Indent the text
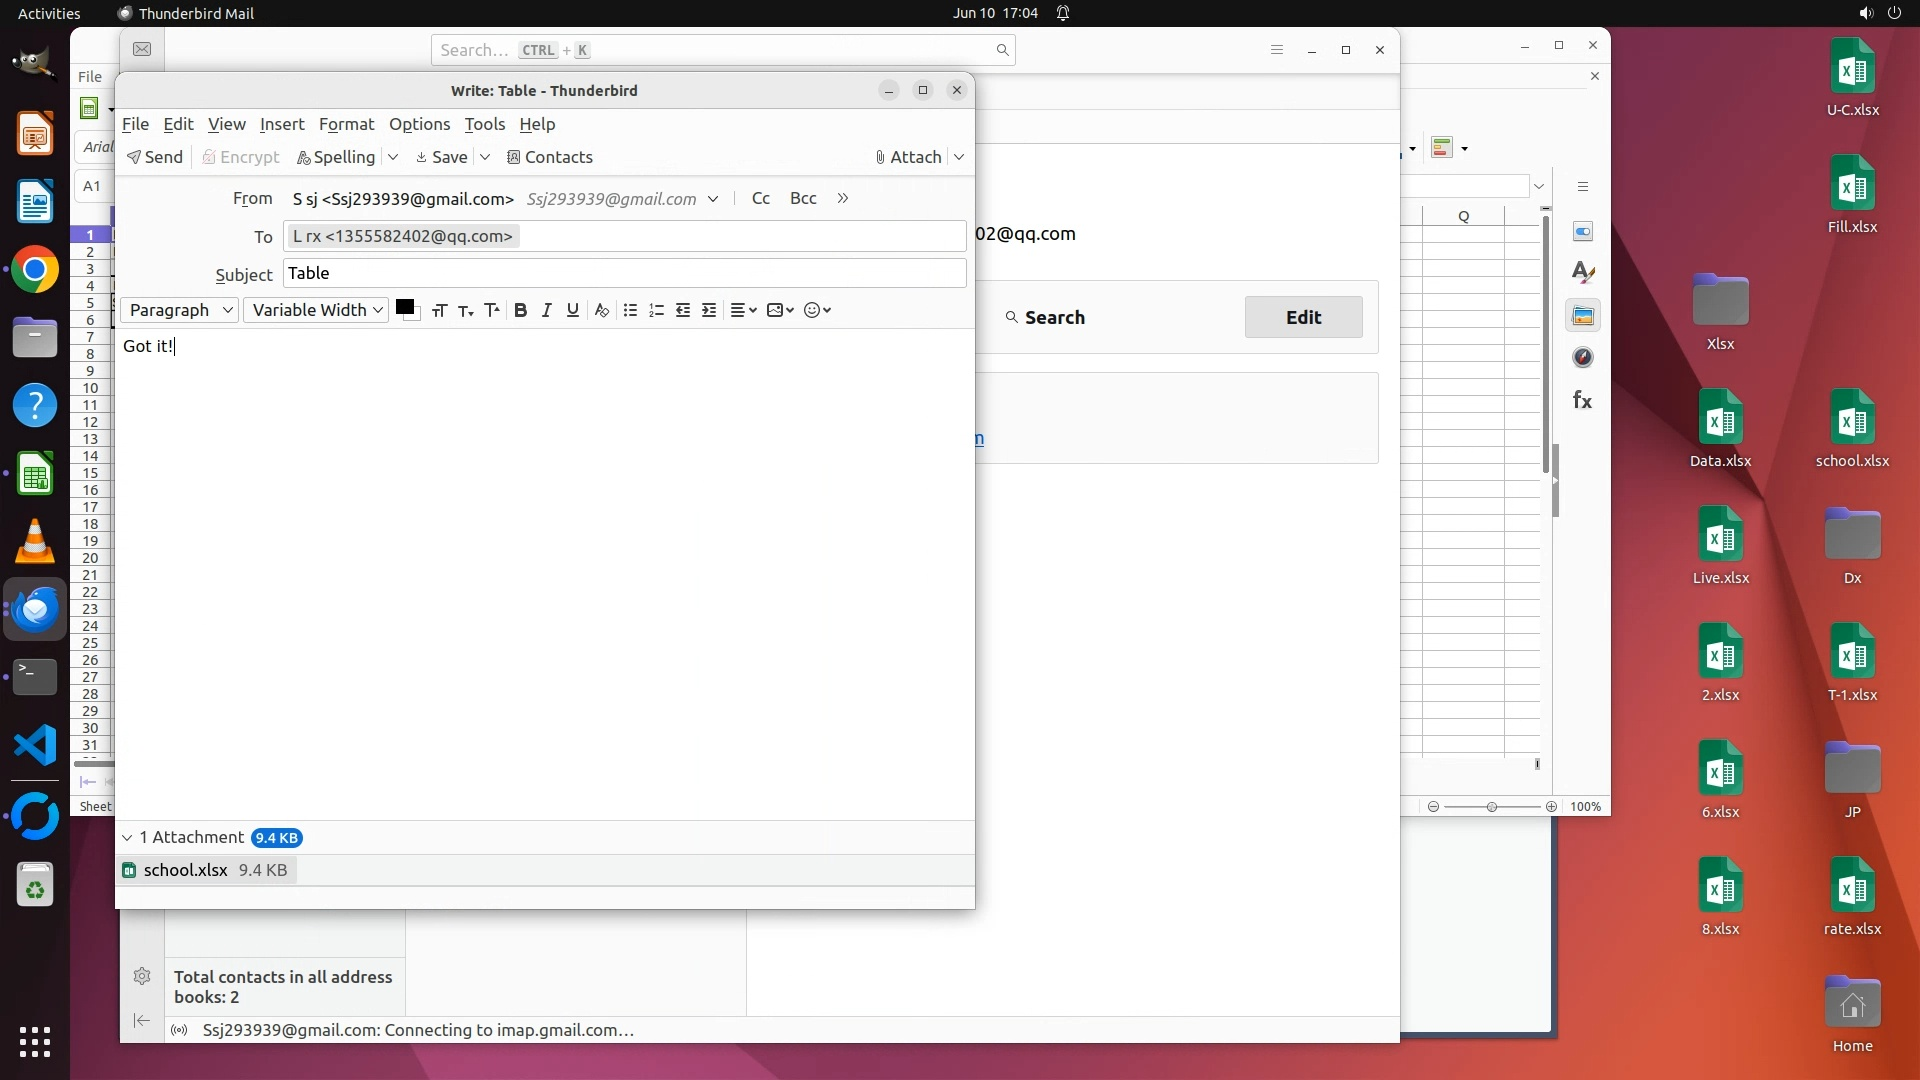The width and height of the screenshot is (1920, 1080). [709, 310]
